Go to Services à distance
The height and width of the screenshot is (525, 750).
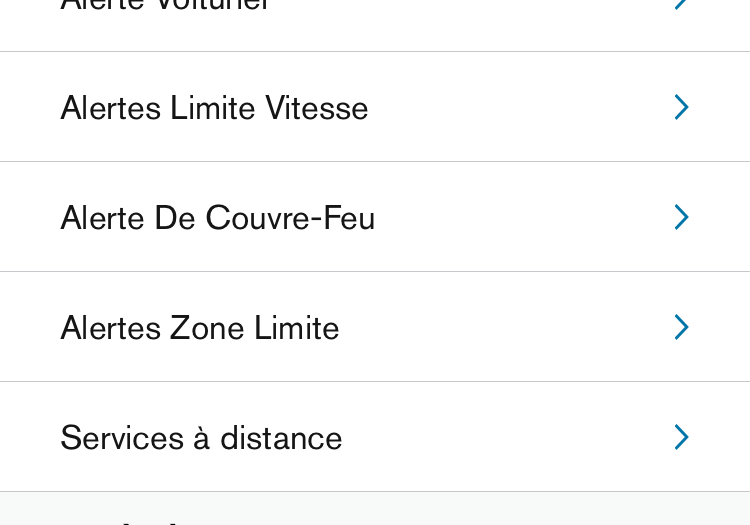pyautogui.click(x=375, y=437)
